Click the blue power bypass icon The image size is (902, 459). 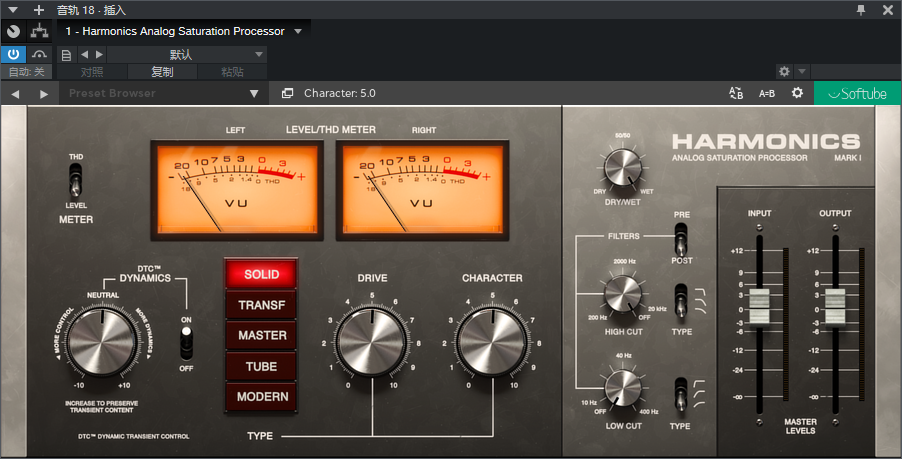click(x=13, y=54)
